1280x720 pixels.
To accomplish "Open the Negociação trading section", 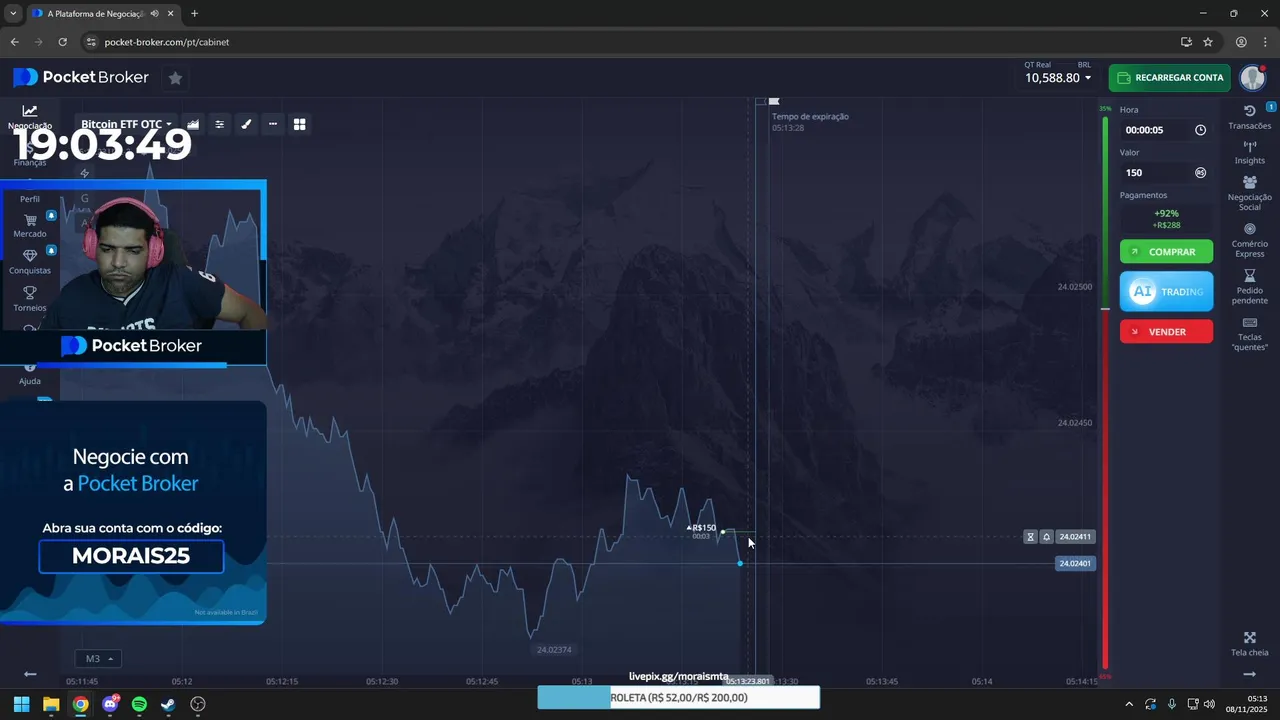I will pyautogui.click(x=30, y=117).
